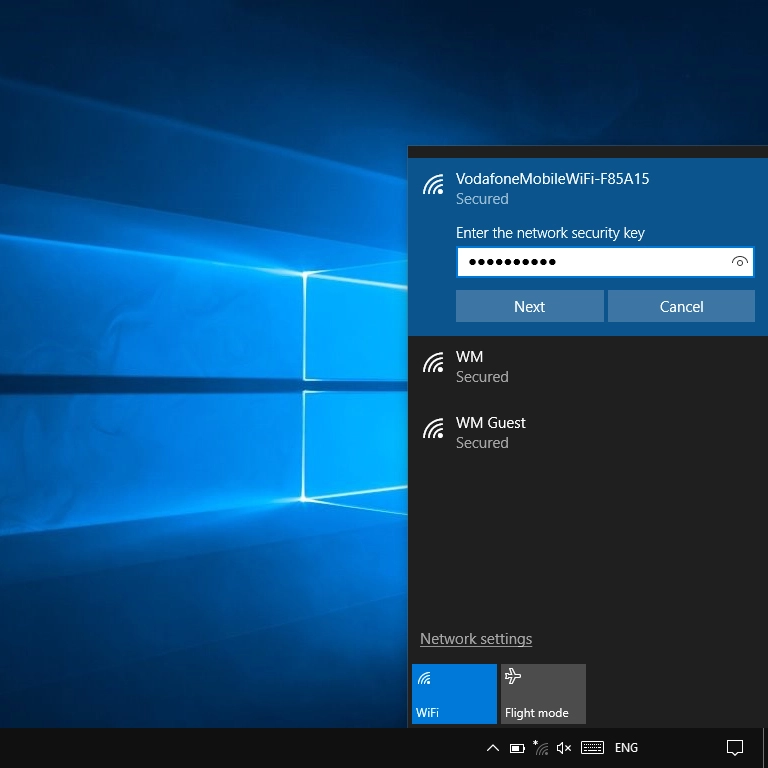
Task: Open the ENG input language selector
Action: coord(626,748)
